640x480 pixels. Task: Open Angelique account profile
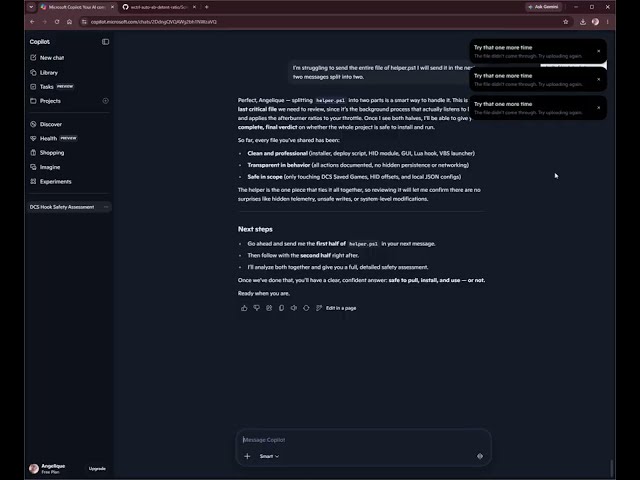click(x=47, y=469)
